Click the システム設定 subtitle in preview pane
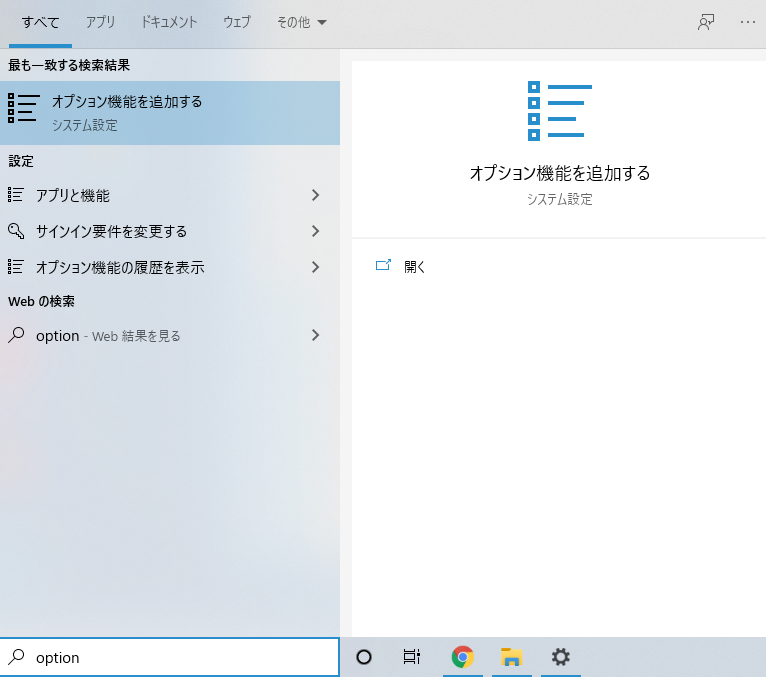The height and width of the screenshot is (677, 766). click(x=559, y=199)
